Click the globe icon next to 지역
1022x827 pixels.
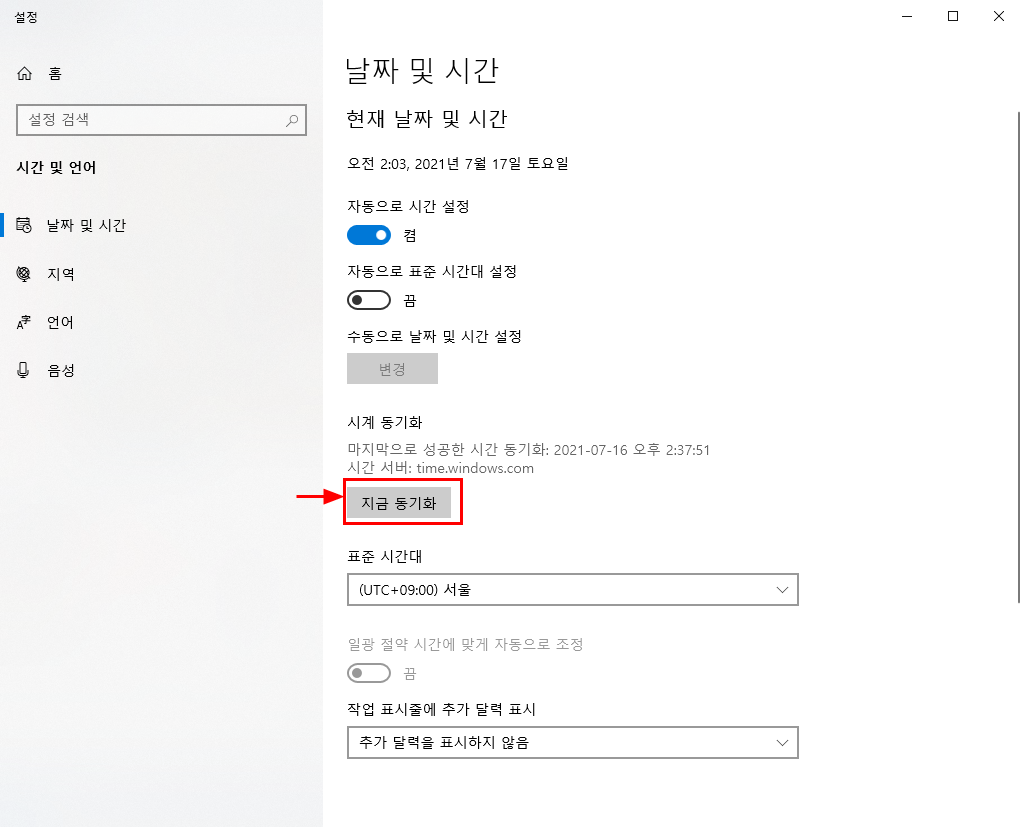(23, 274)
